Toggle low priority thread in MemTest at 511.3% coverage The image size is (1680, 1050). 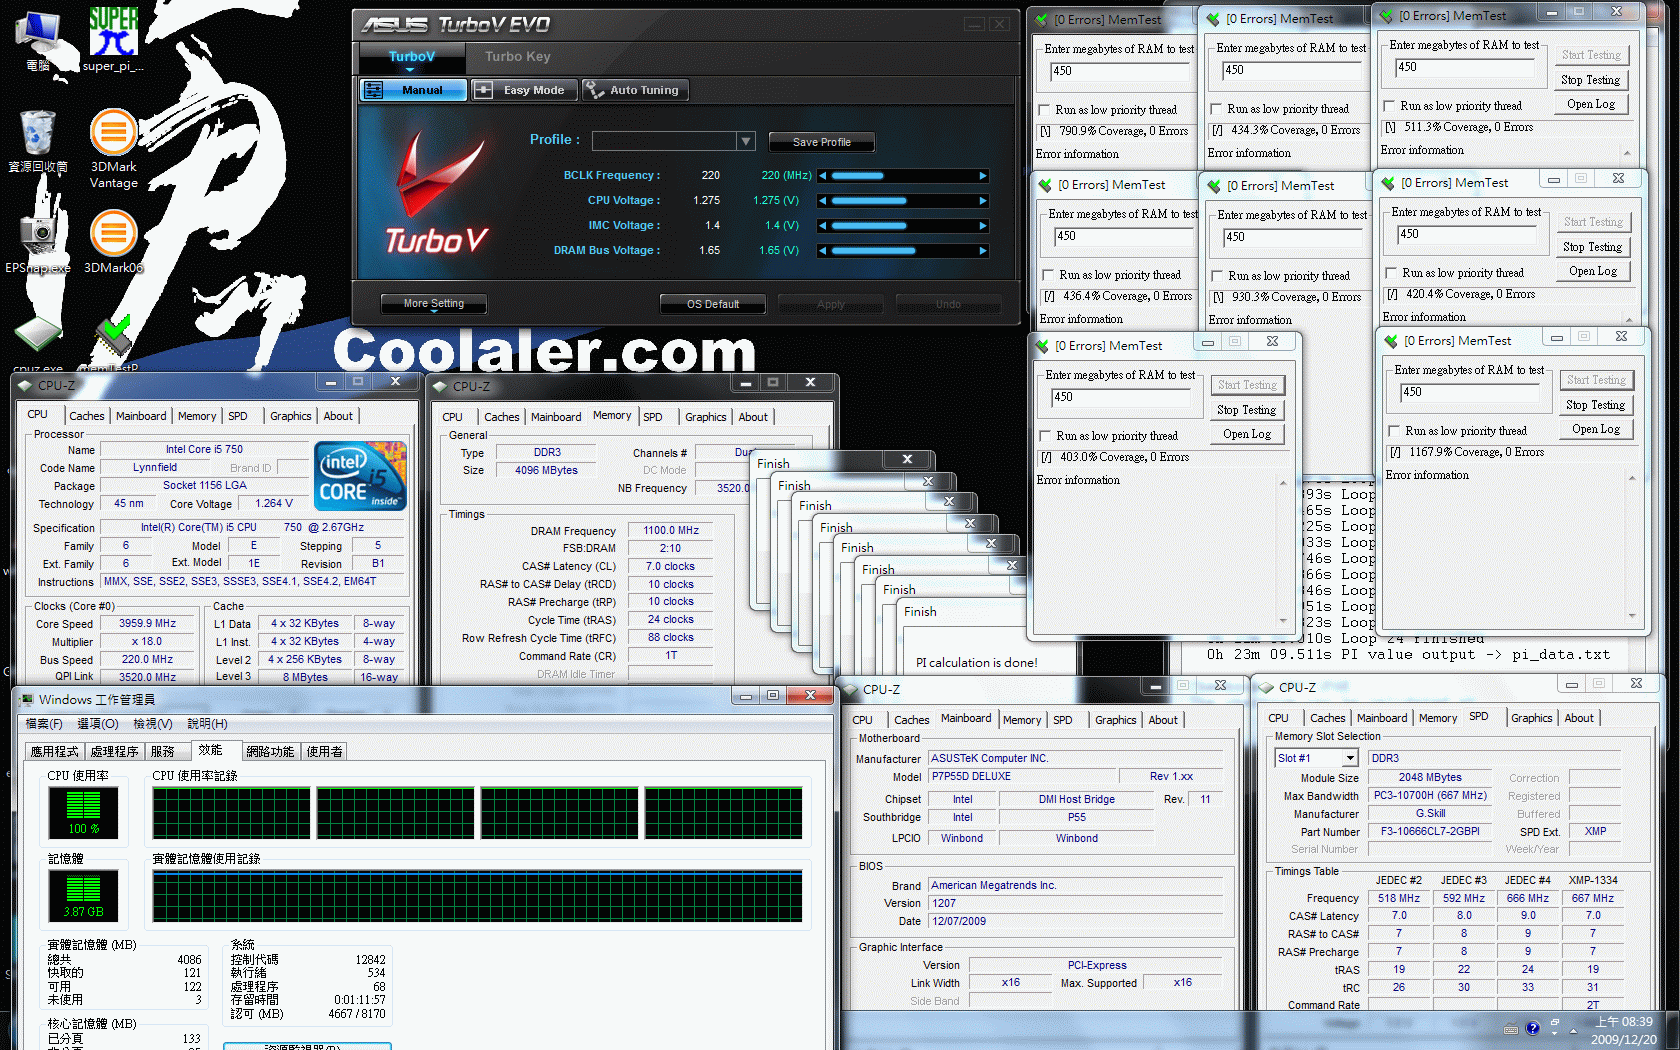pos(1389,106)
